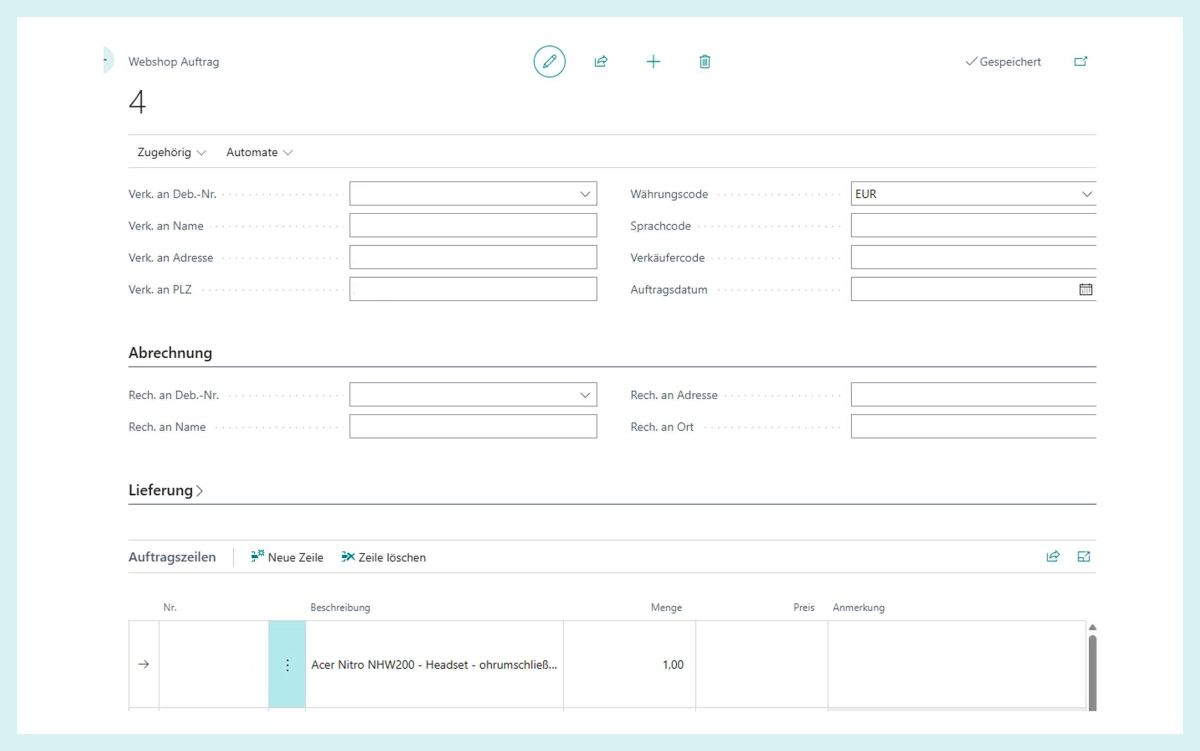Open Verk. an Deb.-Nr. dropdown
The width and height of the screenshot is (1200, 751).
click(x=585, y=194)
